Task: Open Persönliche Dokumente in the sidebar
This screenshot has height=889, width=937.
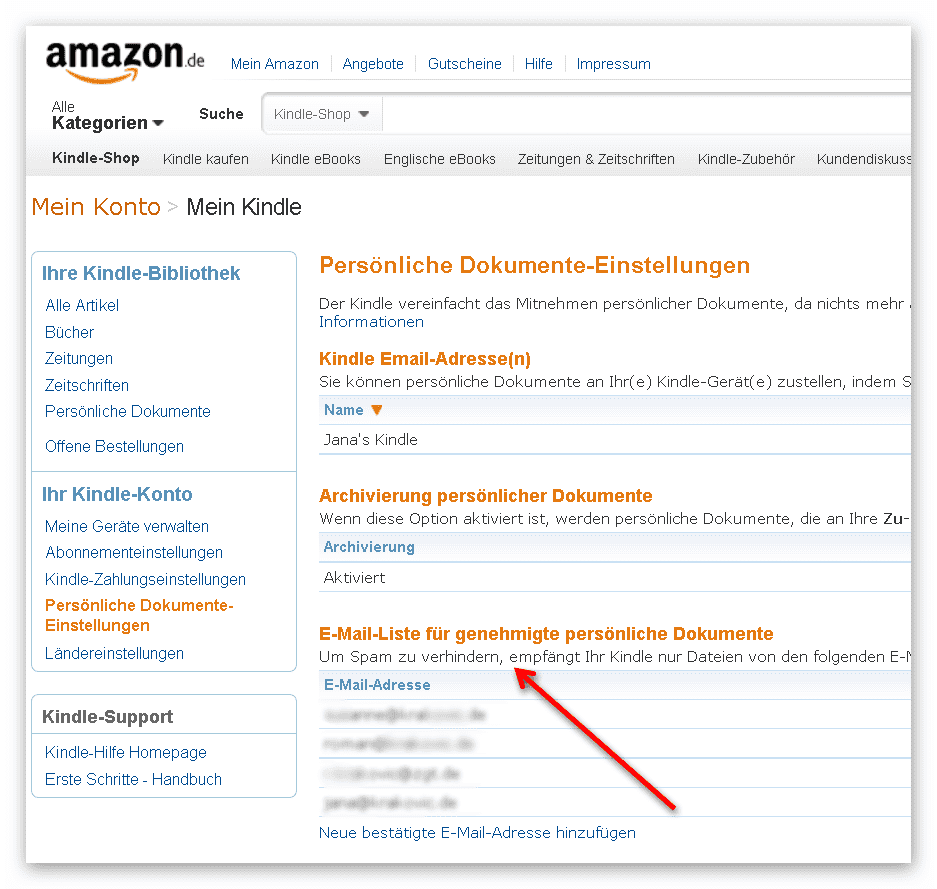Action: (128, 411)
